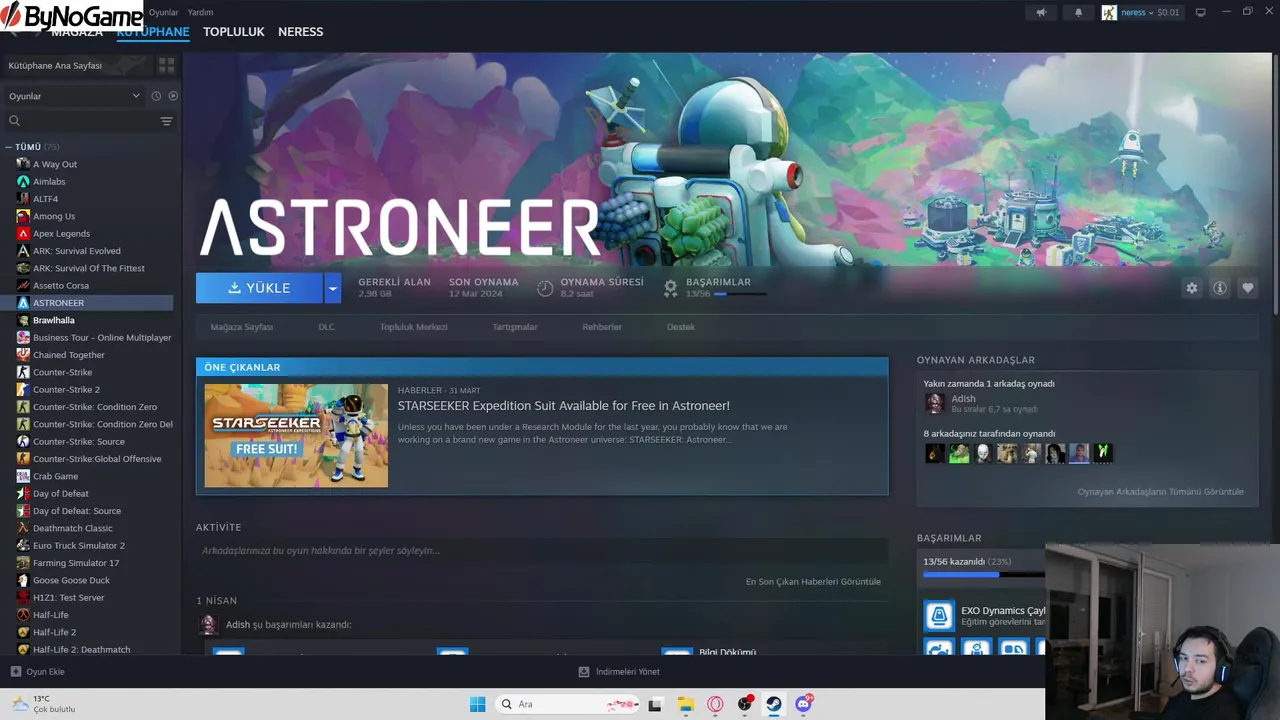Open Task View icon on taskbar

pos(655,704)
